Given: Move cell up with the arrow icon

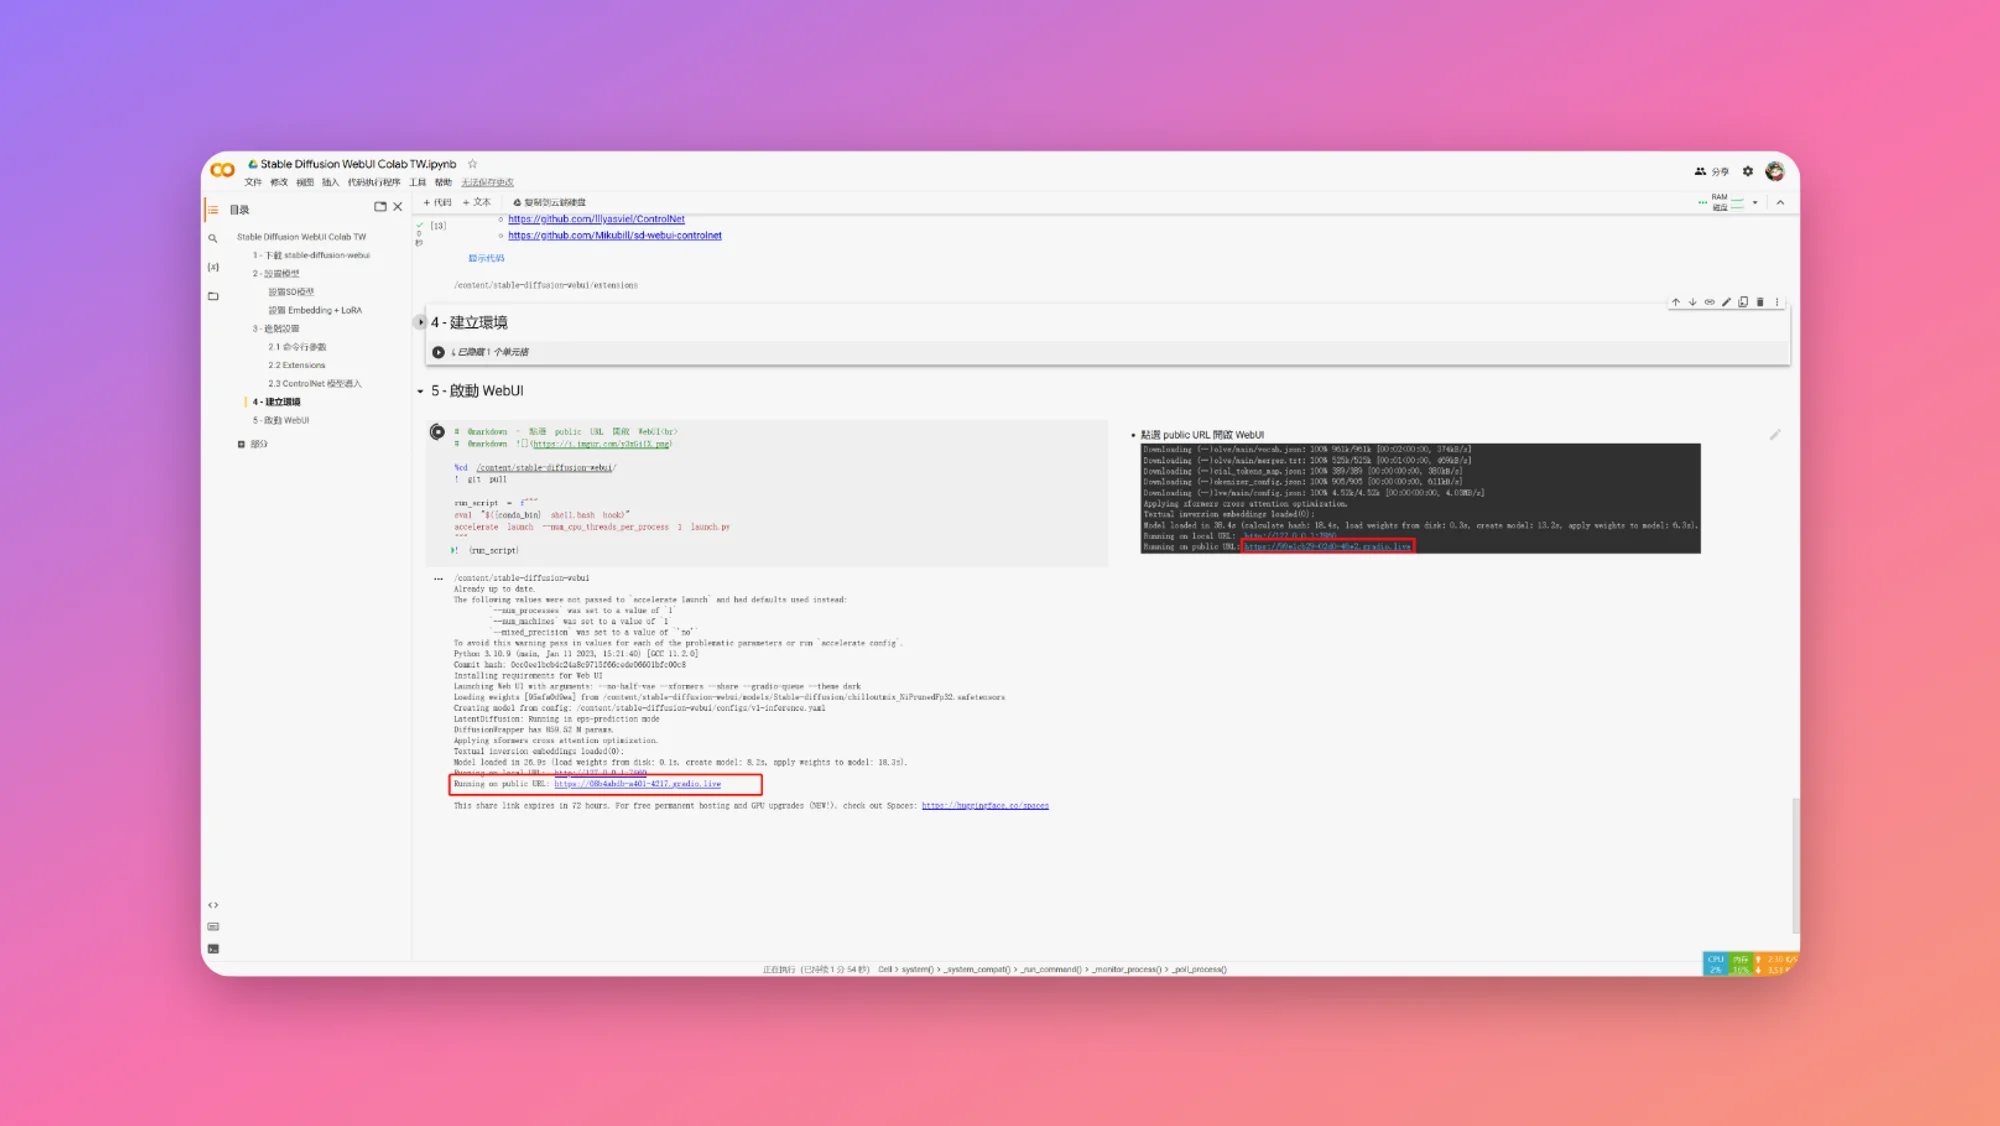Looking at the screenshot, I should pos(1676,302).
